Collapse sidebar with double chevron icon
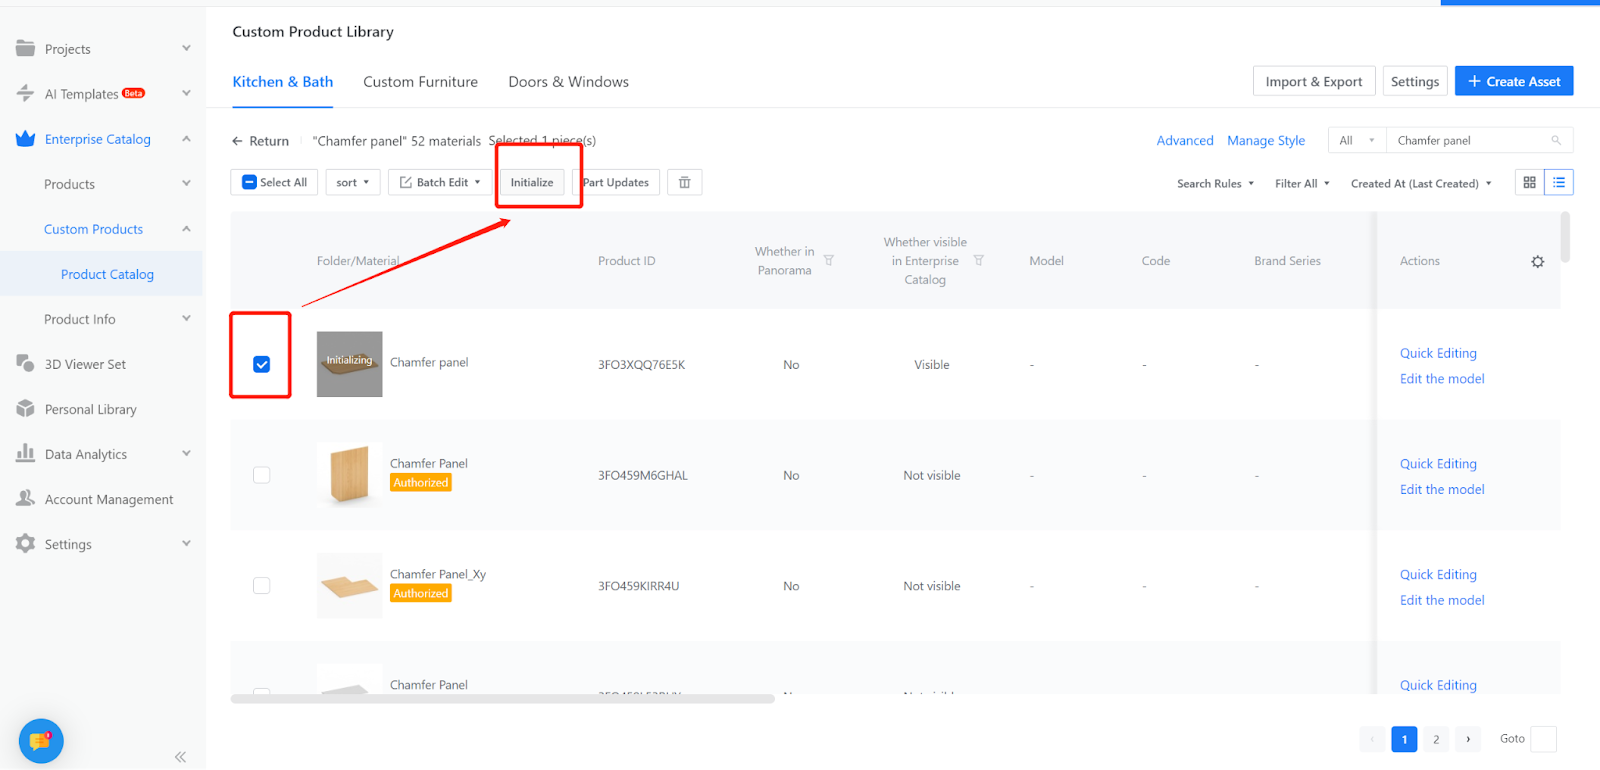1600x770 pixels. (x=180, y=757)
